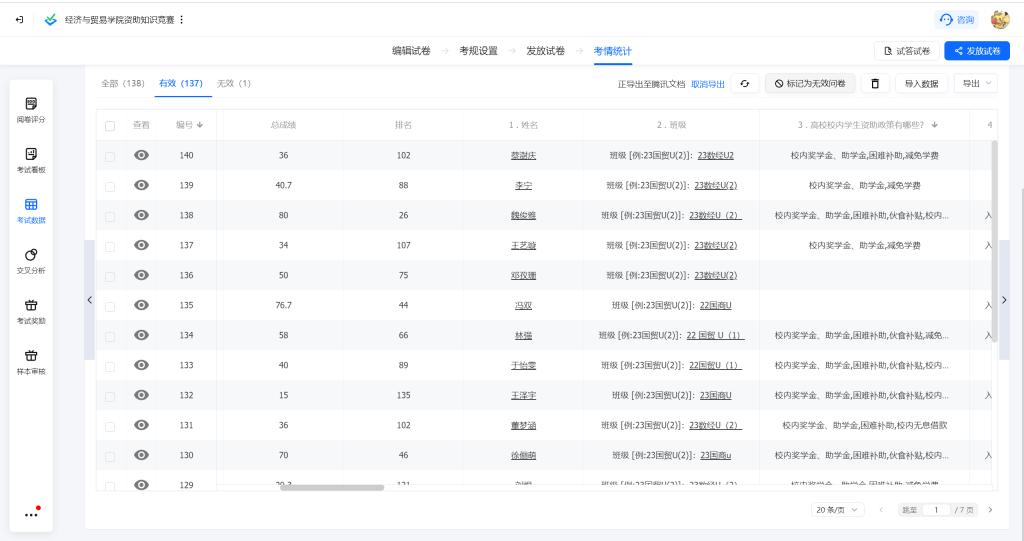View the answer sheet for row 131
The width and height of the screenshot is (1024, 541).
pos(141,425)
